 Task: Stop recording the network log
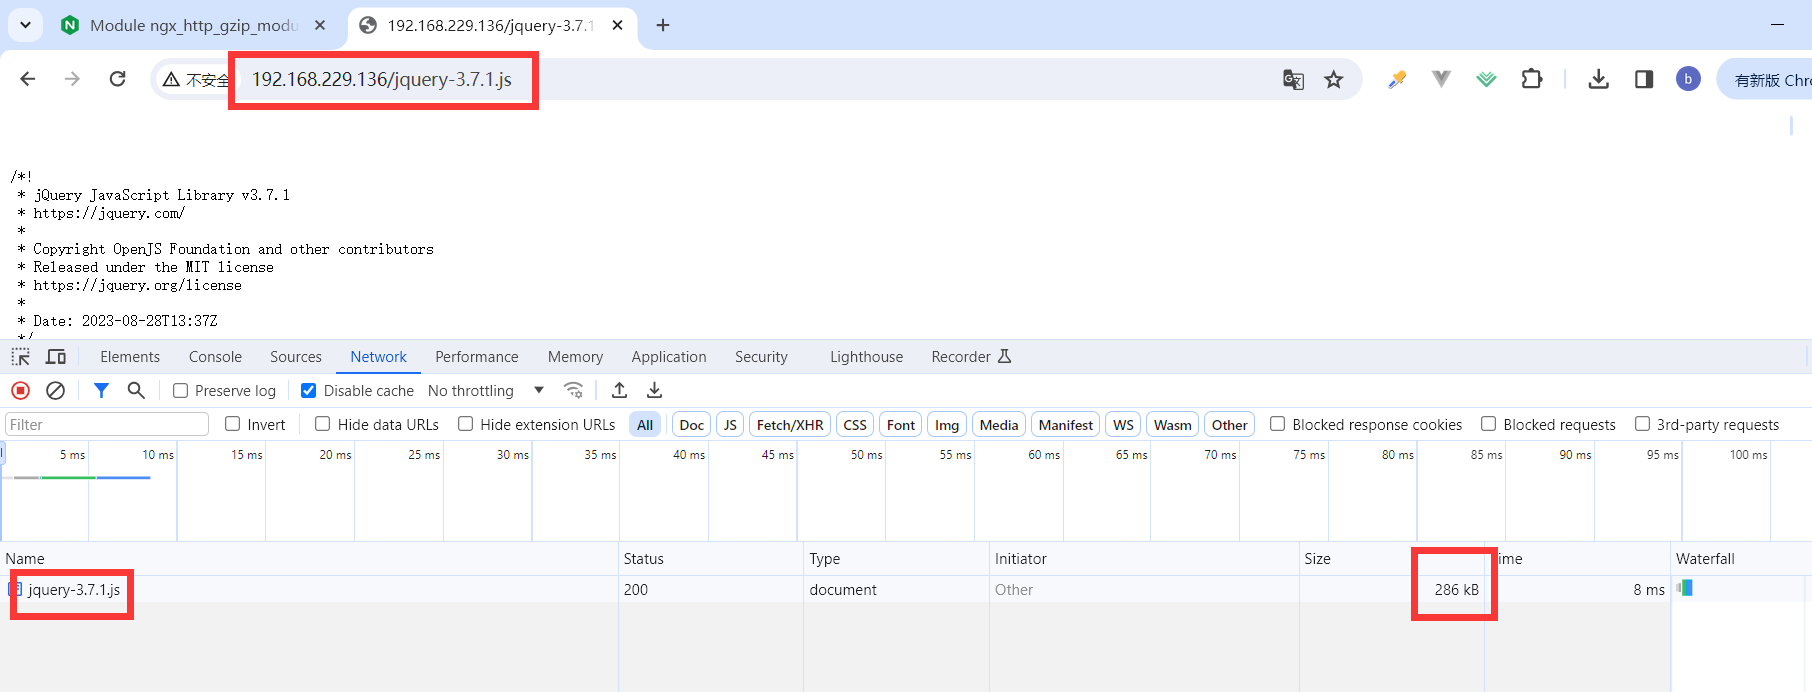tap(20, 391)
